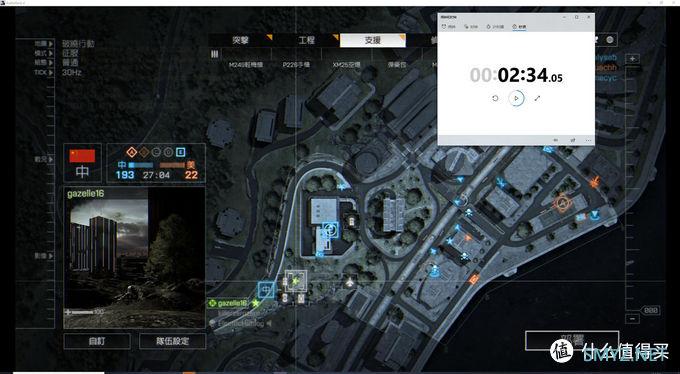680x374 pixels.
Task: Select the white-framed squad spawn marker on map
Action: point(296,281)
